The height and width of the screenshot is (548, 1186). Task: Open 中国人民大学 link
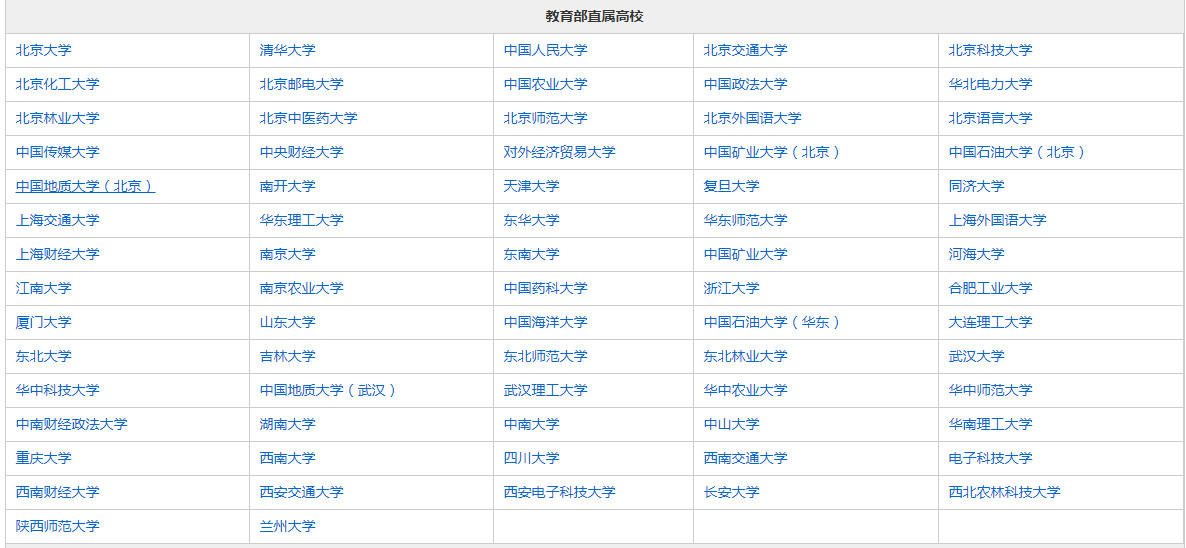[x=545, y=51]
